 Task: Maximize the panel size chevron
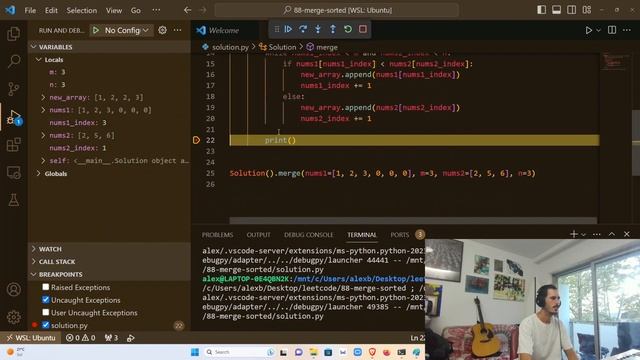tap(612, 234)
